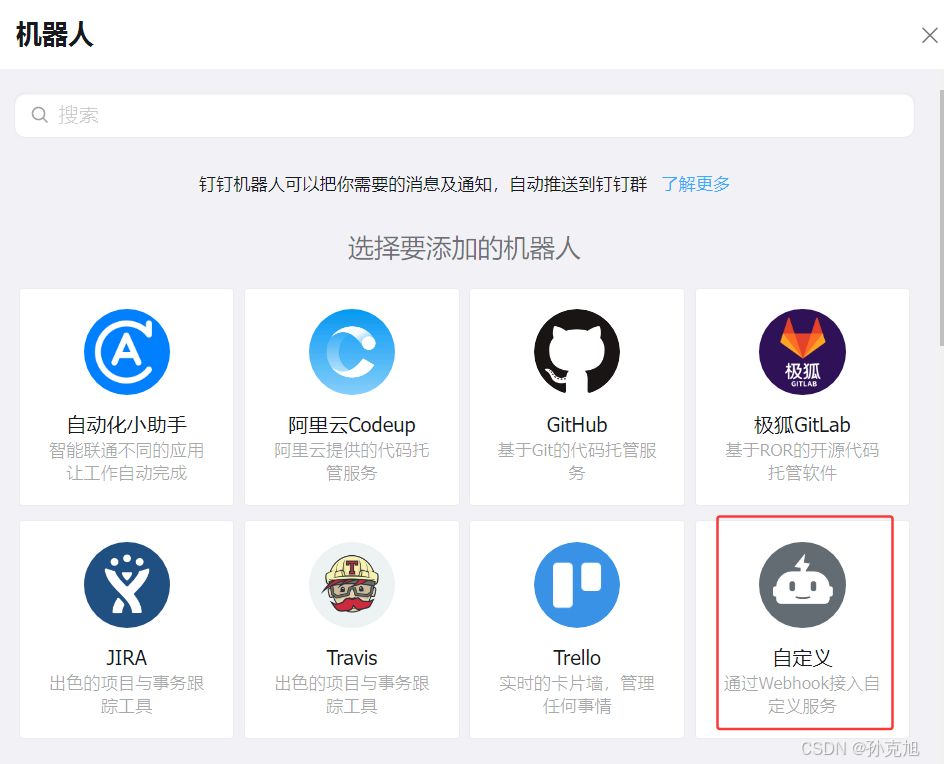Select the 阿里云Codeup robot icon
944x764 pixels.
pyautogui.click(x=352, y=352)
